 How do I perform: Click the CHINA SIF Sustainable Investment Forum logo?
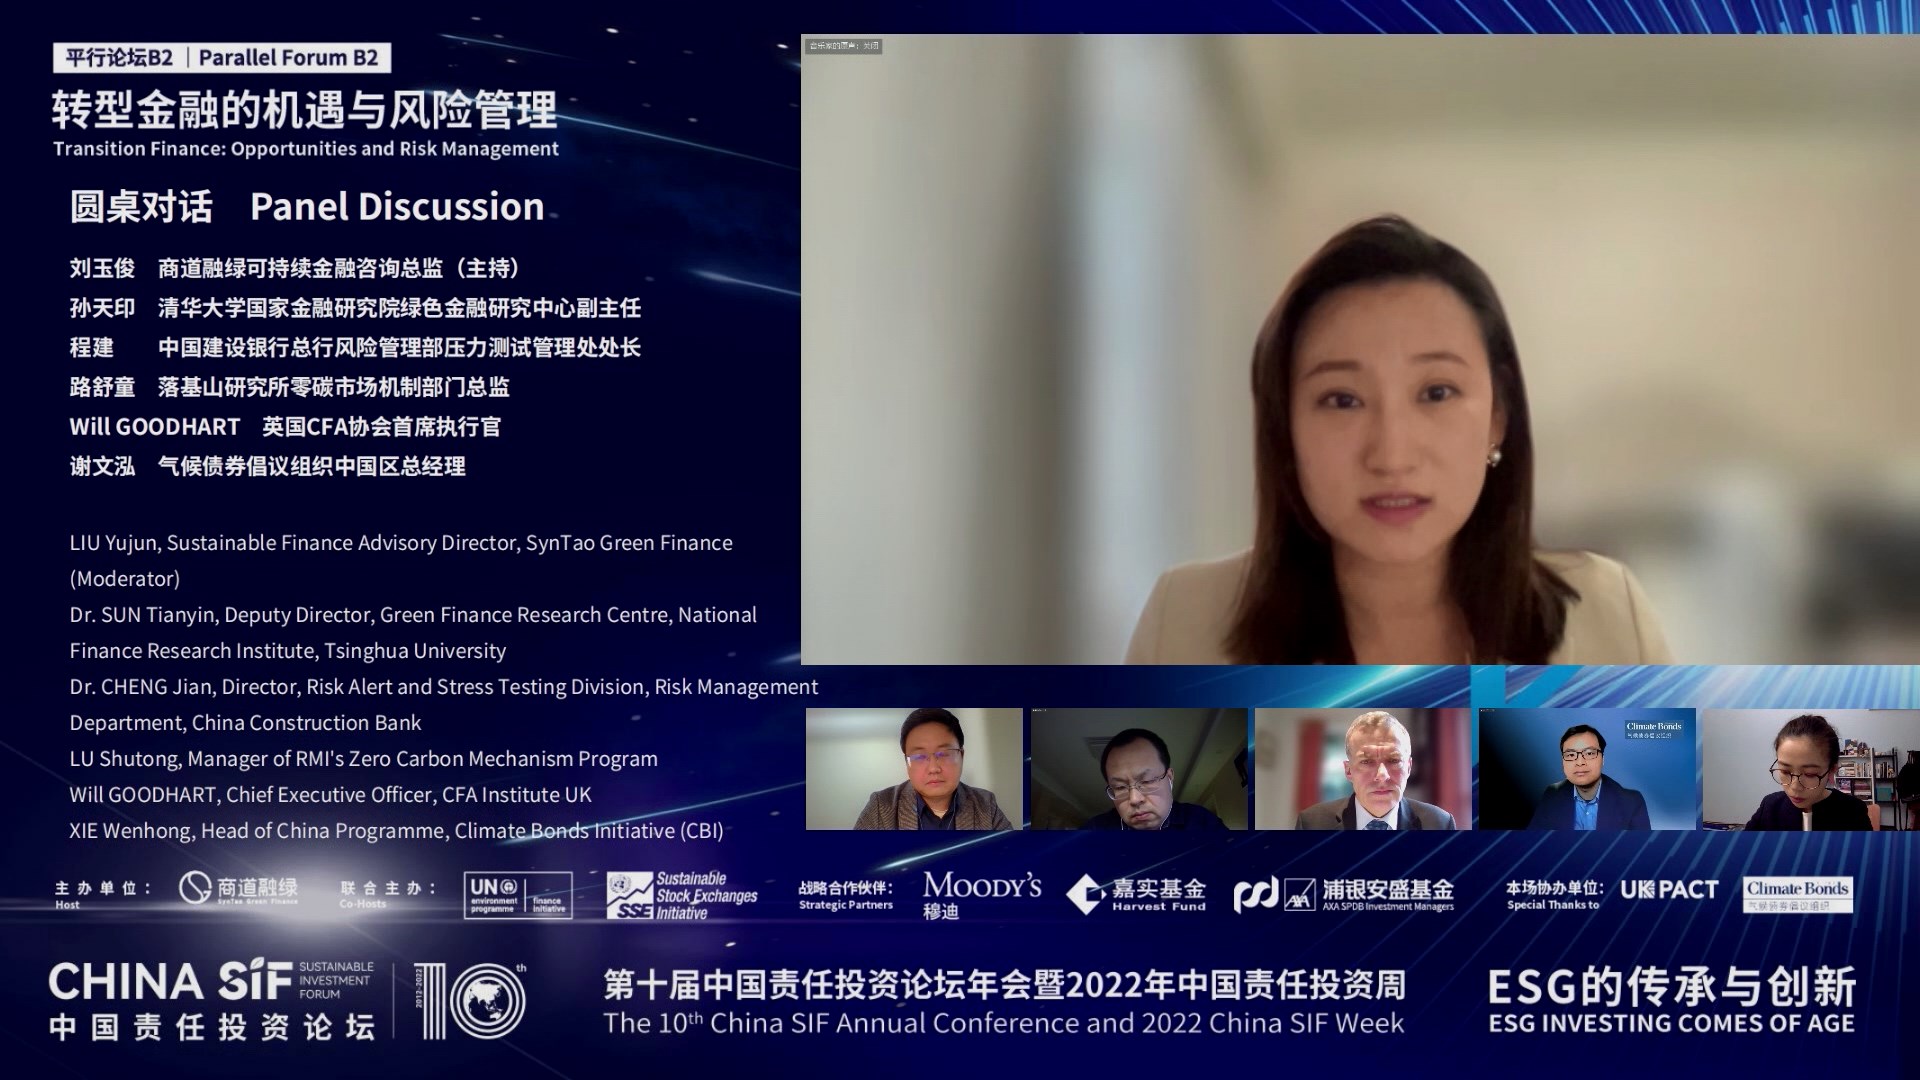211,1000
